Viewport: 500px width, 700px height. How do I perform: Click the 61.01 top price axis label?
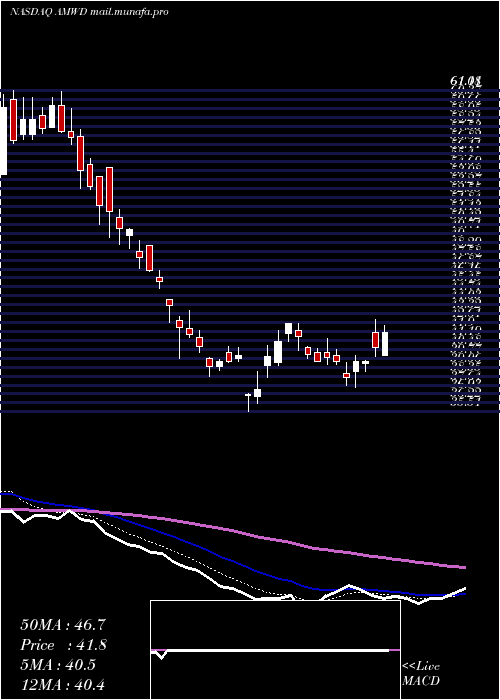tap(465, 82)
